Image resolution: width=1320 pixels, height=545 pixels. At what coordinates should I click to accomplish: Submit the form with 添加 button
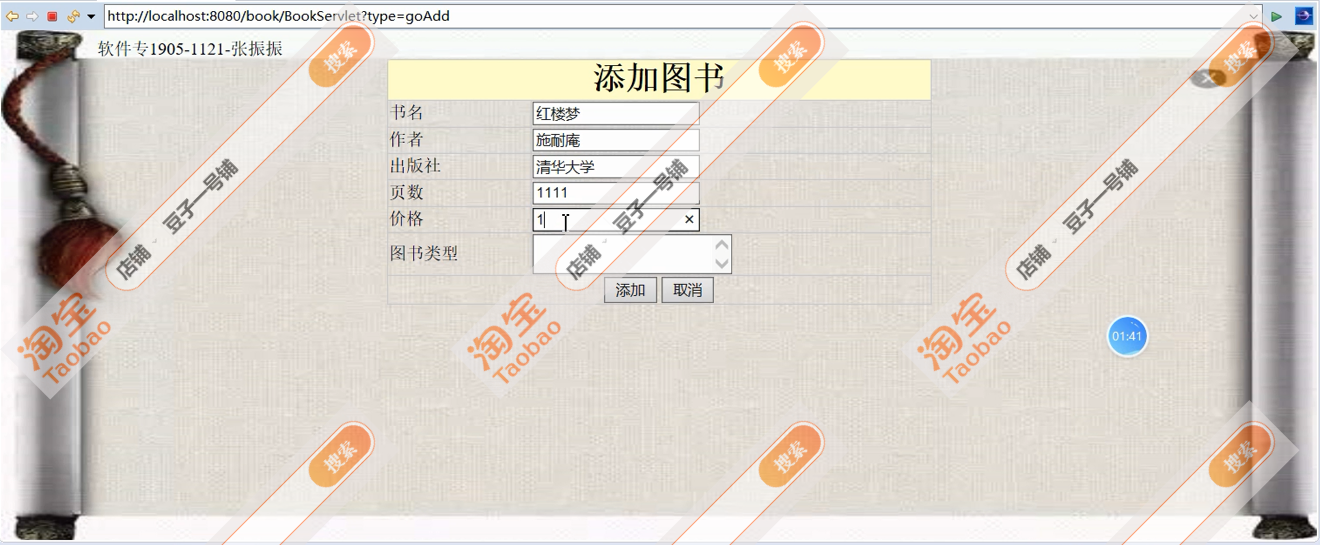(x=630, y=290)
